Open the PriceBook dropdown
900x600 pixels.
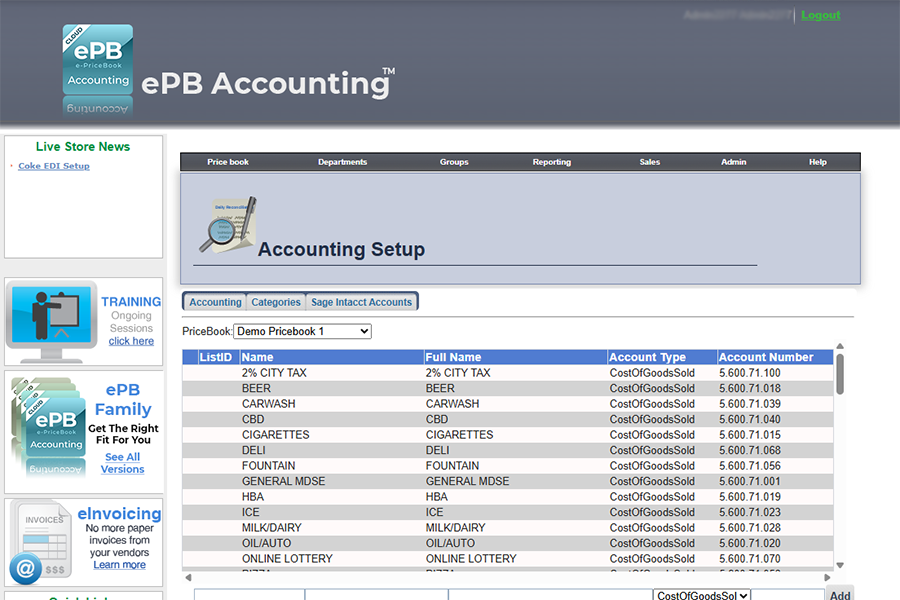(x=302, y=331)
